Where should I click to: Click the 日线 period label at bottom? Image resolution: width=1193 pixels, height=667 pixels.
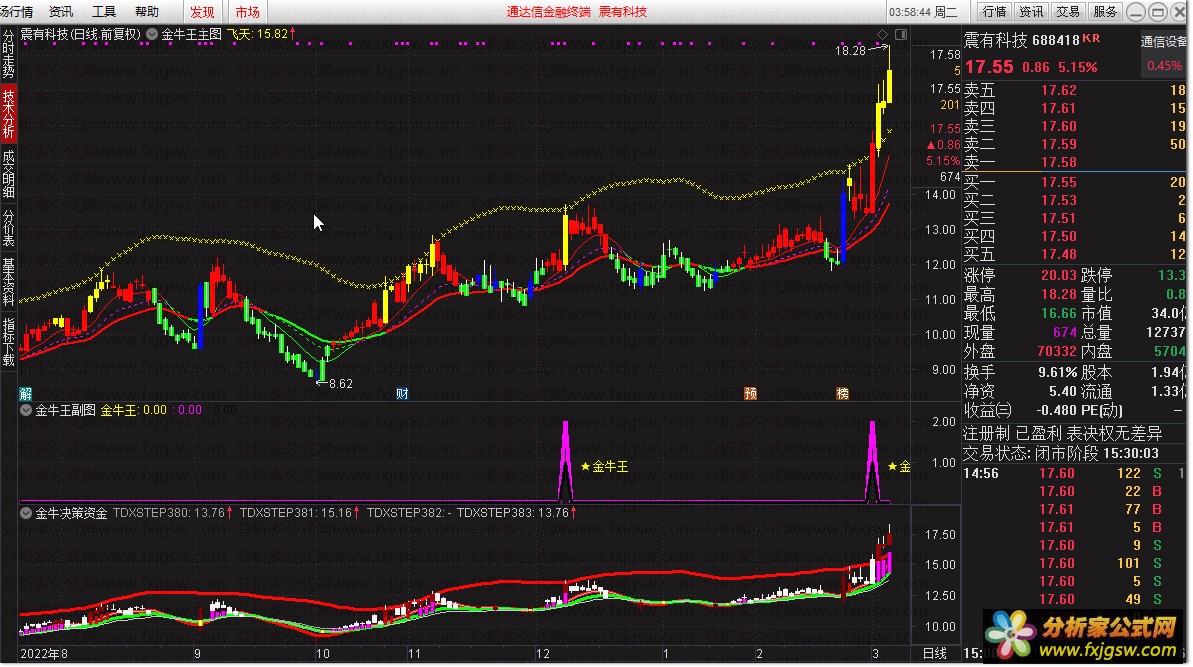tap(934, 653)
